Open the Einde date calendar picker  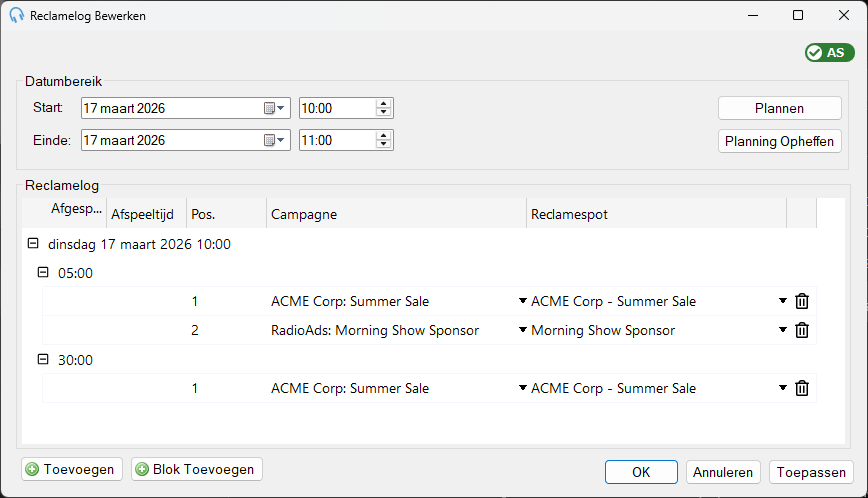click(x=274, y=141)
